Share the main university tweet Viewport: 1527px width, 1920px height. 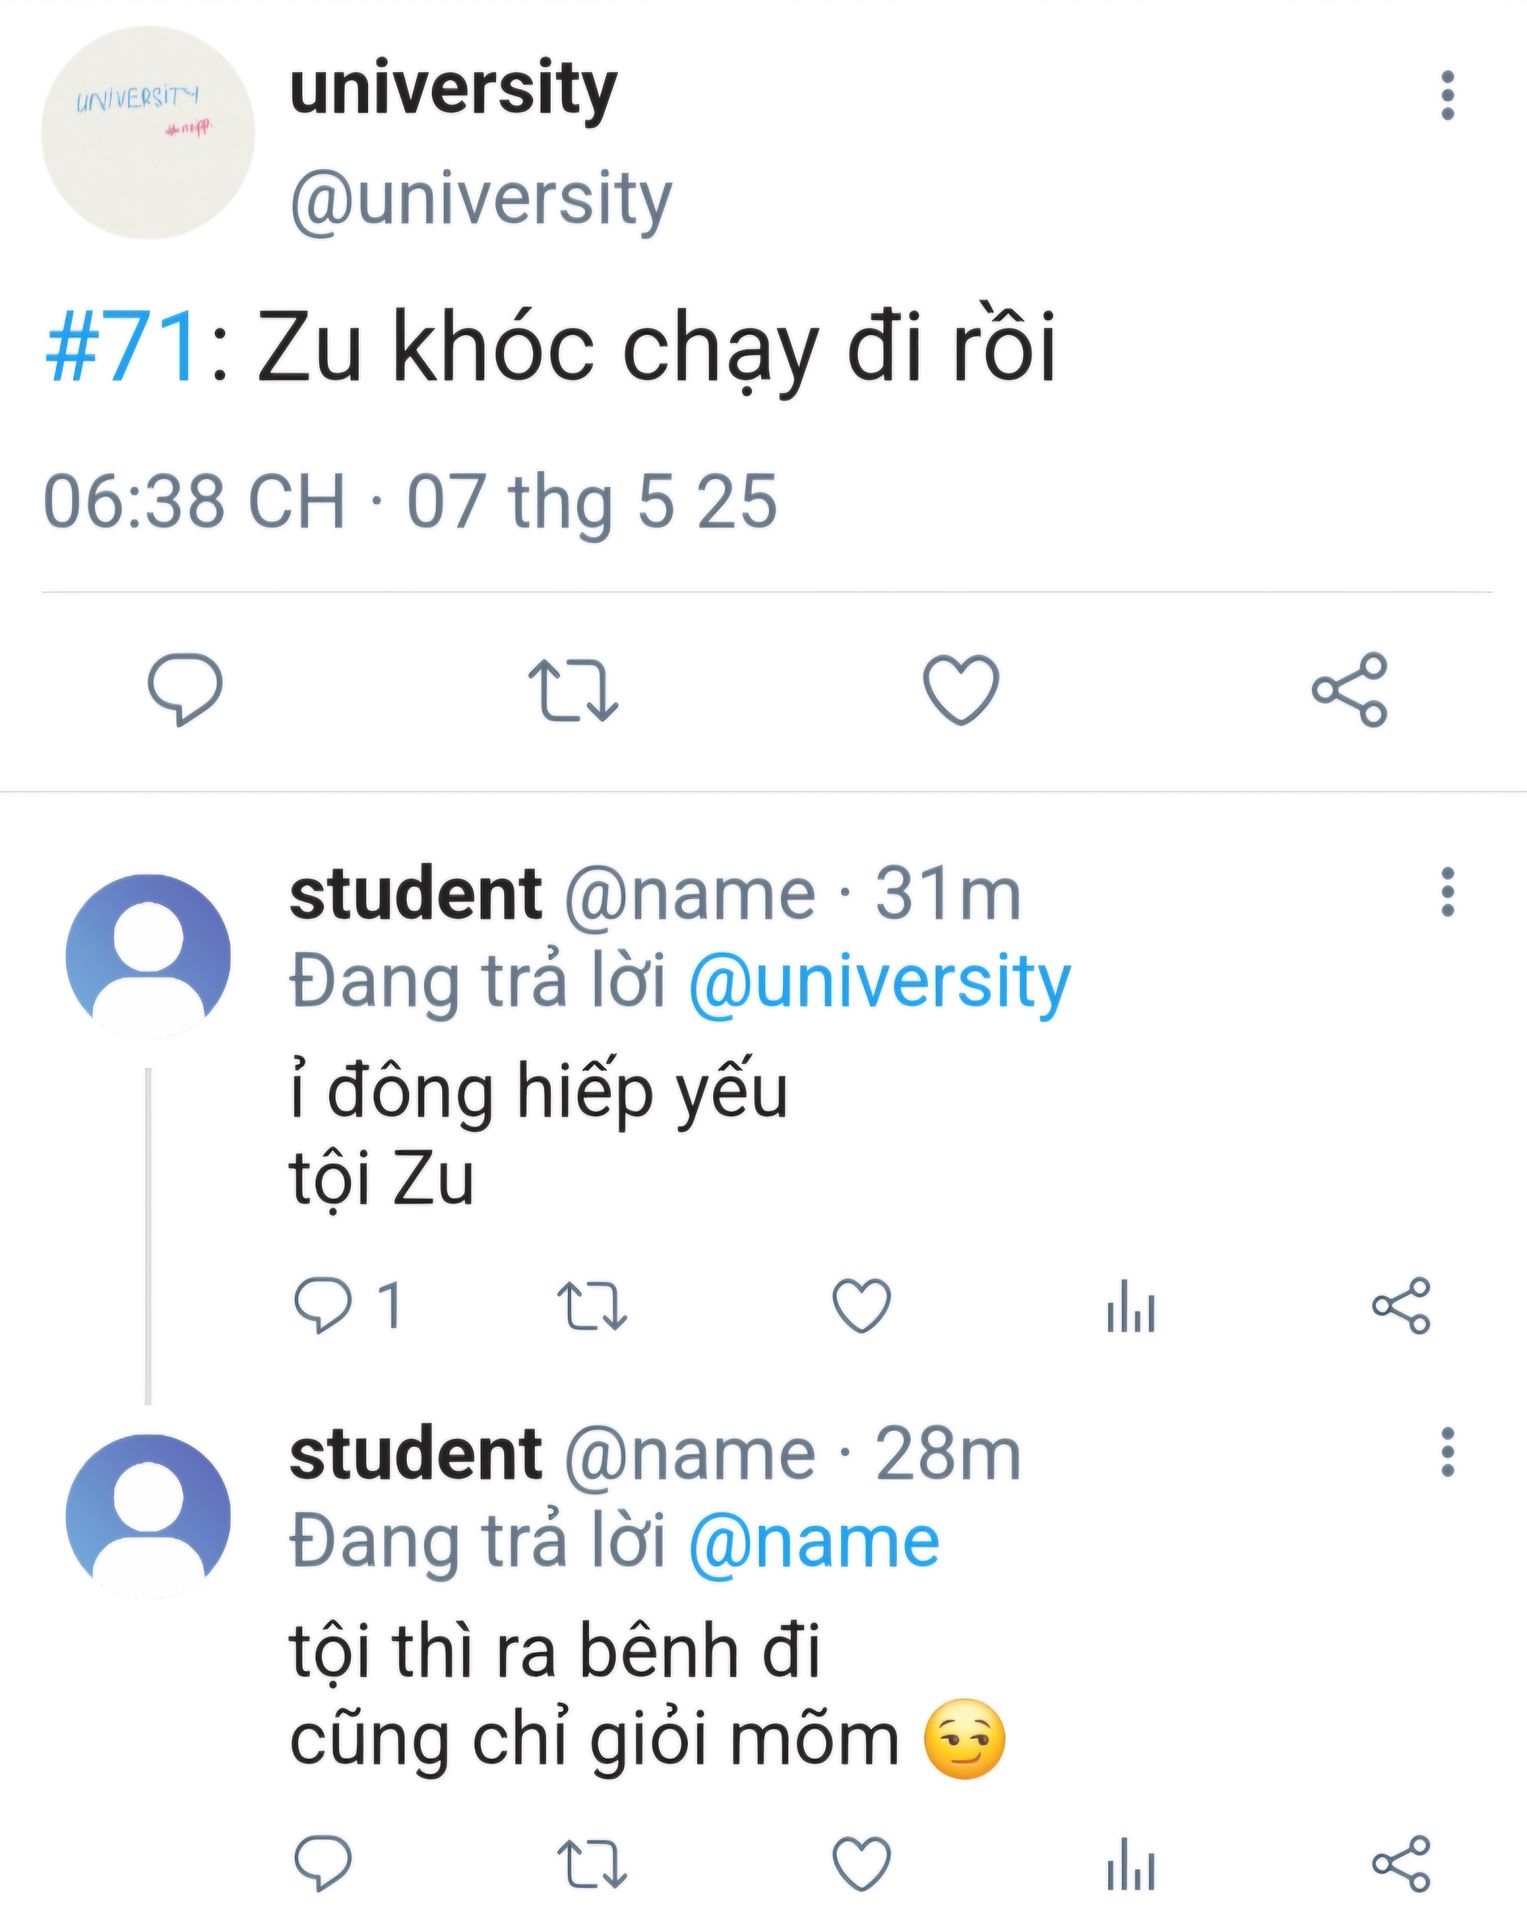click(1349, 689)
